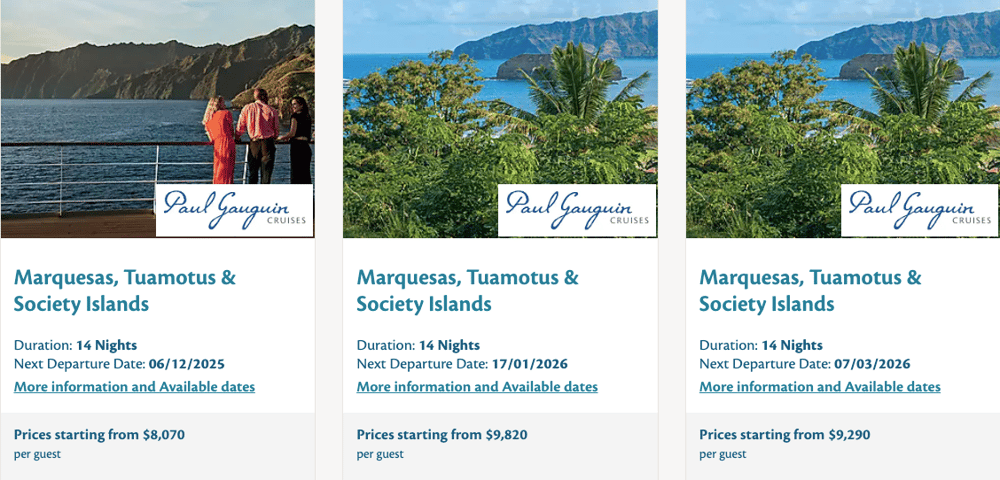Select the "Prices starting from $9,290" text

[x=785, y=435]
